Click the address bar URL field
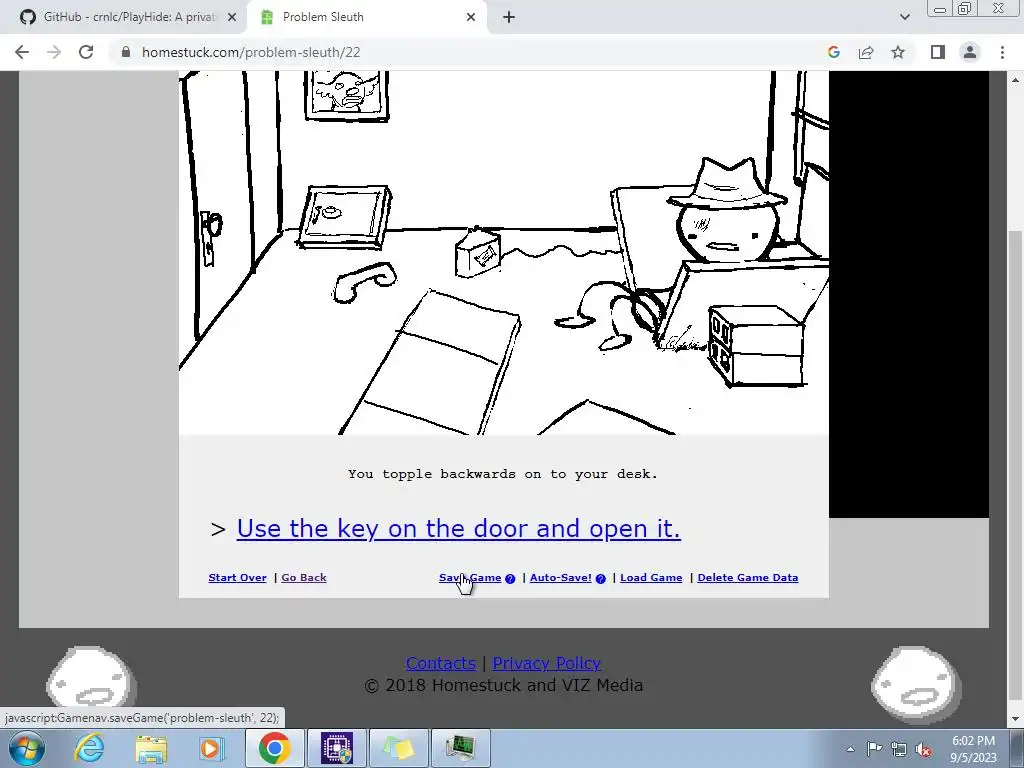 (x=470, y=52)
